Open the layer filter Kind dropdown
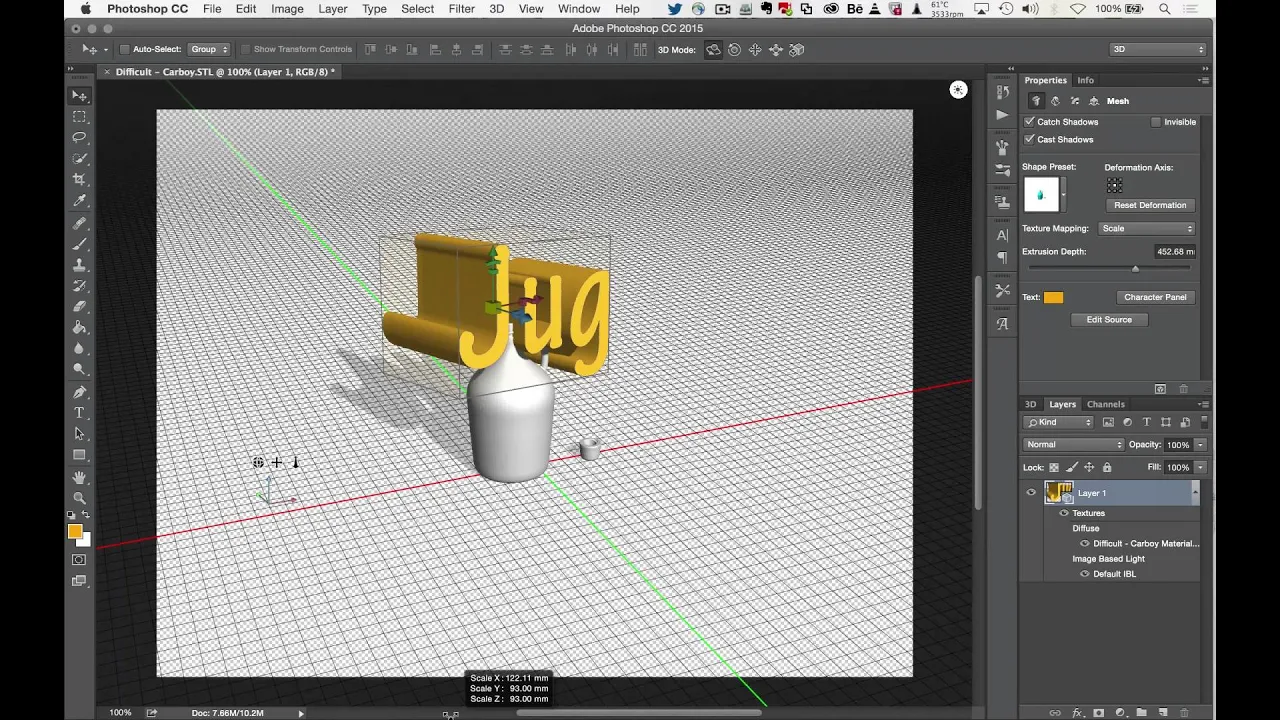The height and width of the screenshot is (720, 1280). click(1059, 423)
